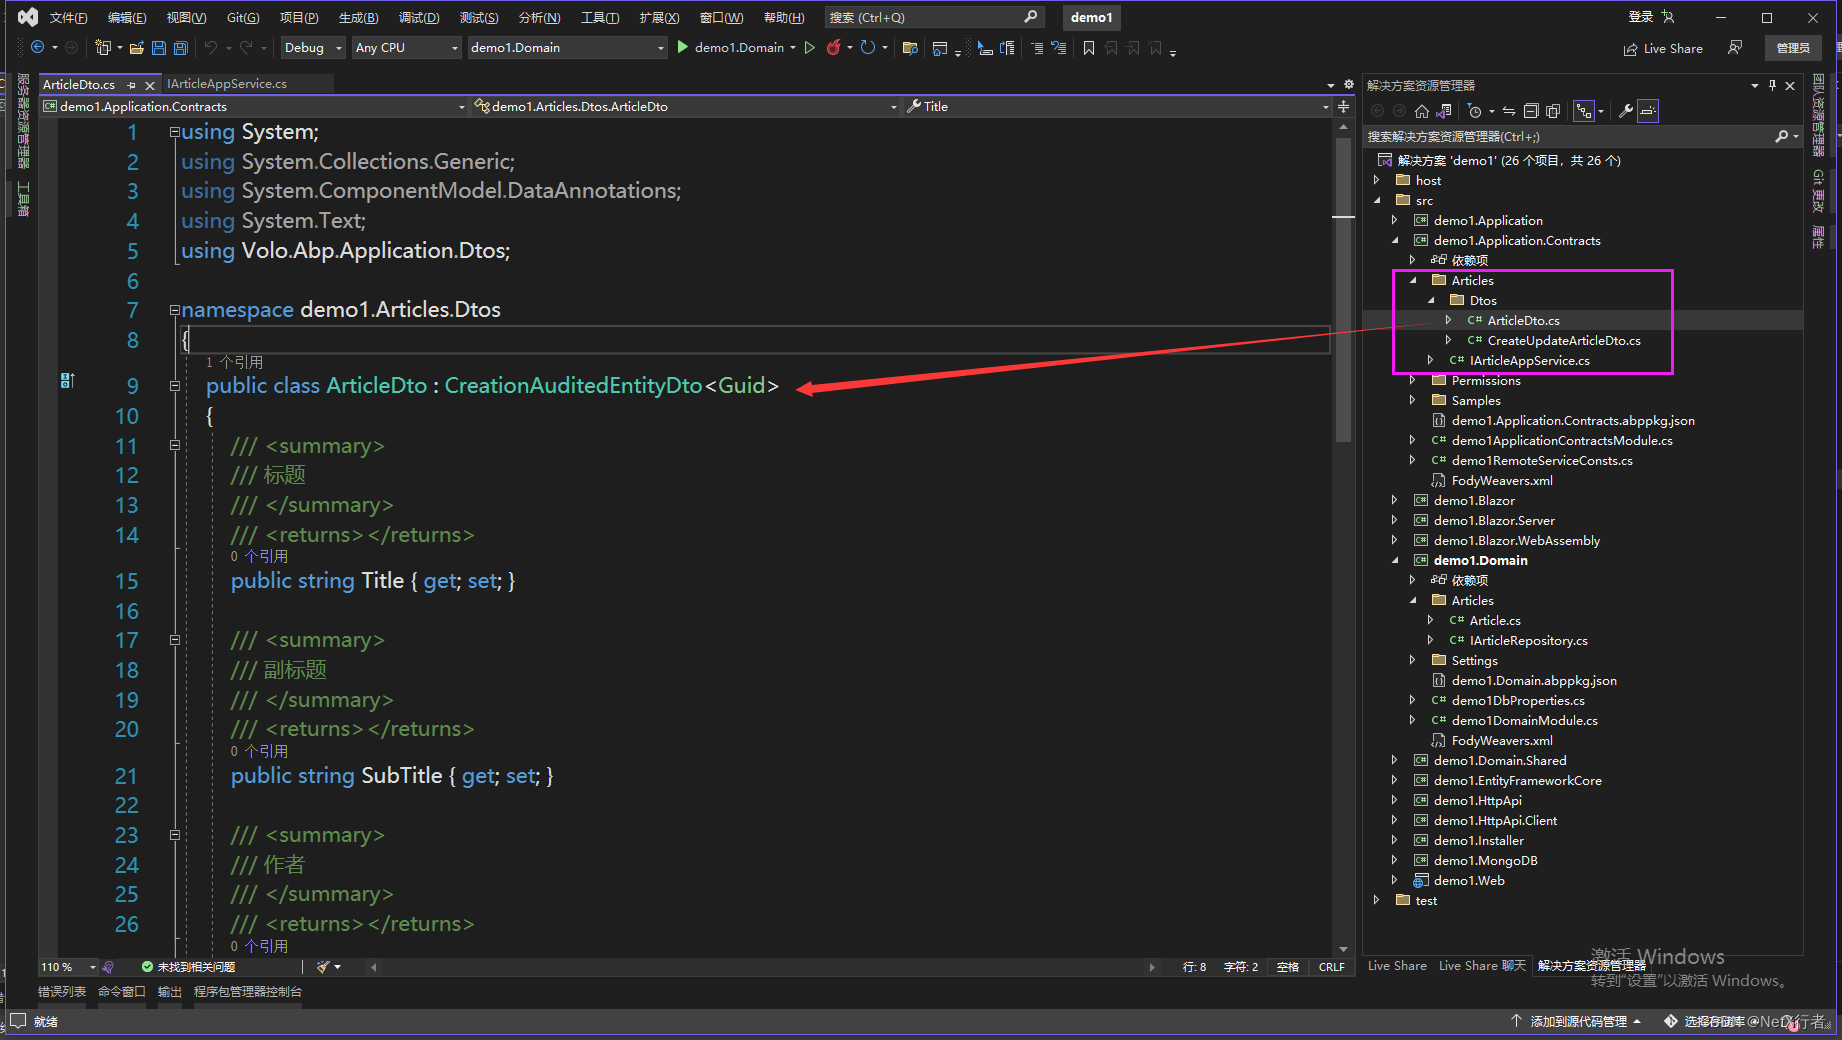Image resolution: width=1842 pixels, height=1040 pixels.
Task: Open the 调试(D) Debug menu
Action: pyautogui.click(x=418, y=18)
